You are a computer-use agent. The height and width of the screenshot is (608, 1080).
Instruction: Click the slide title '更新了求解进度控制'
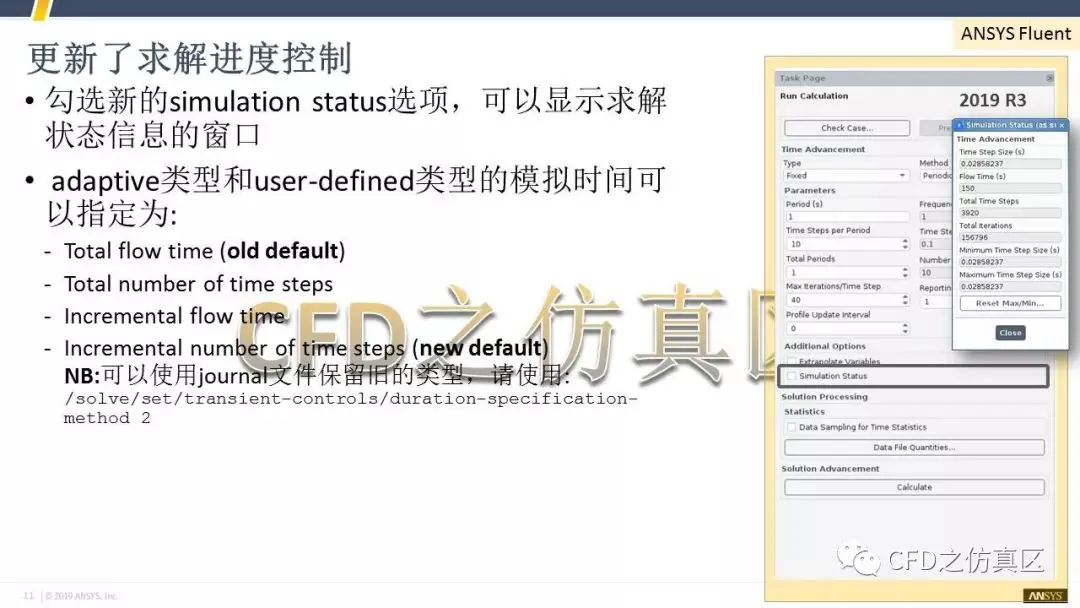(x=189, y=59)
